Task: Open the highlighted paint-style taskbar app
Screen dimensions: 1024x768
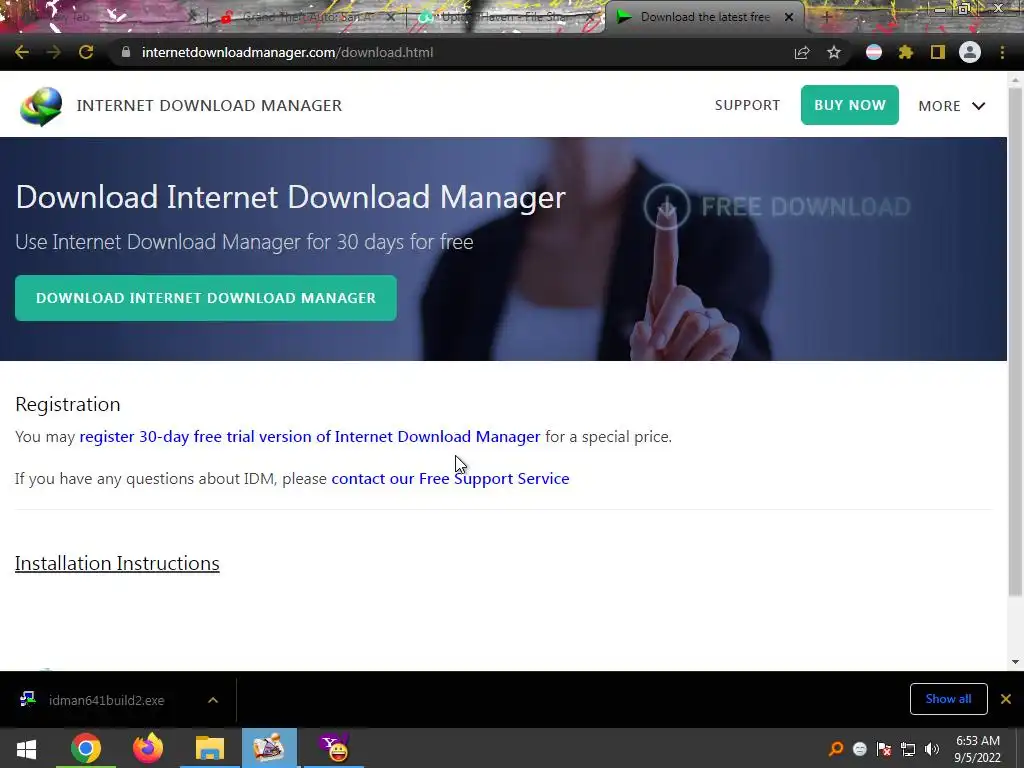Action: click(269, 748)
